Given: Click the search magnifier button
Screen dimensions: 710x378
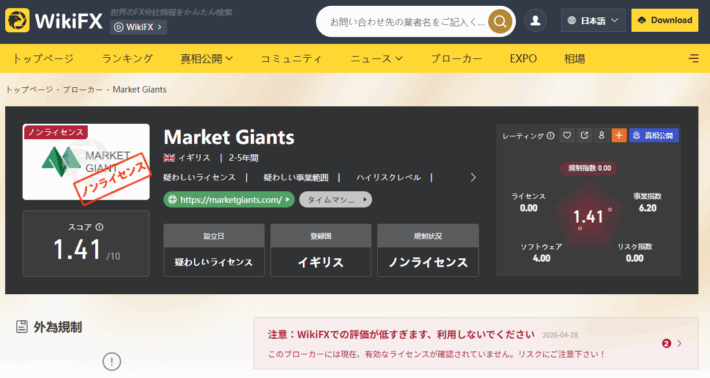Looking at the screenshot, I should pyautogui.click(x=500, y=21).
